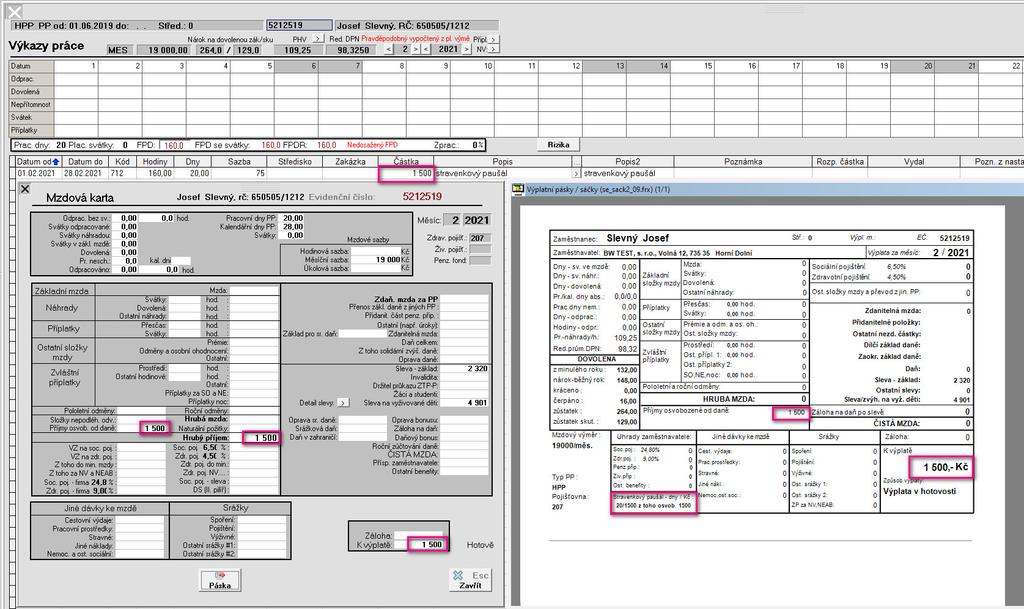Click the Sleva na vyživované děti field 4 901
The height and width of the screenshot is (609, 1024).
pyautogui.click(x=464, y=403)
